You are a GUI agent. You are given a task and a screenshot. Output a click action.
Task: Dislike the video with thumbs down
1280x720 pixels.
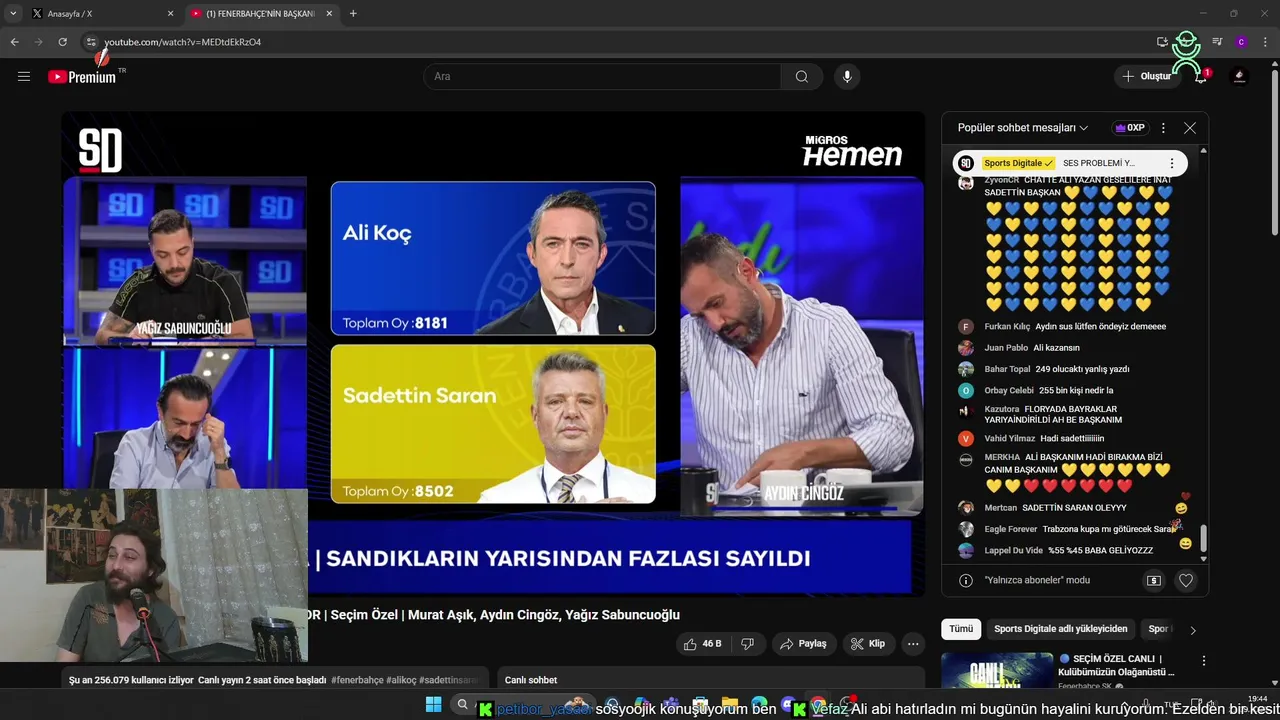pos(748,644)
